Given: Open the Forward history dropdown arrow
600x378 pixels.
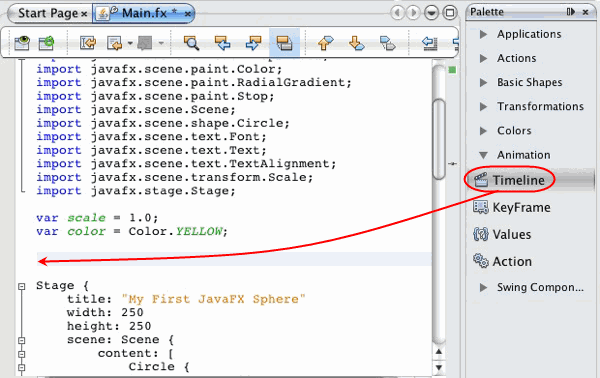Looking at the screenshot, I should click(x=161, y=43).
